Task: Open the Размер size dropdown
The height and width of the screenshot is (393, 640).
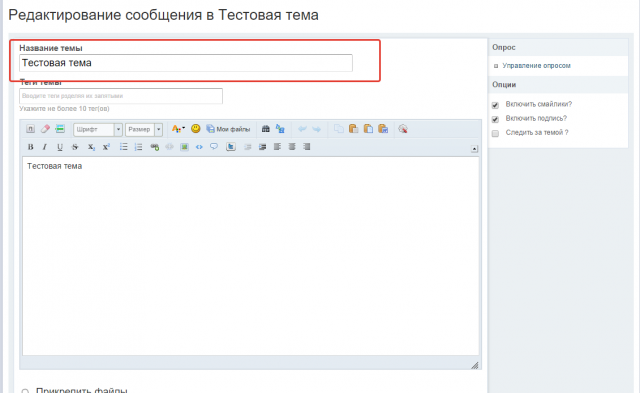Action: click(x=144, y=129)
